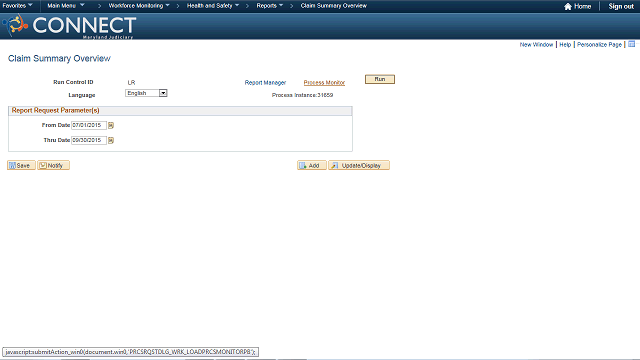Open the Health and Safety menu

tap(213, 6)
